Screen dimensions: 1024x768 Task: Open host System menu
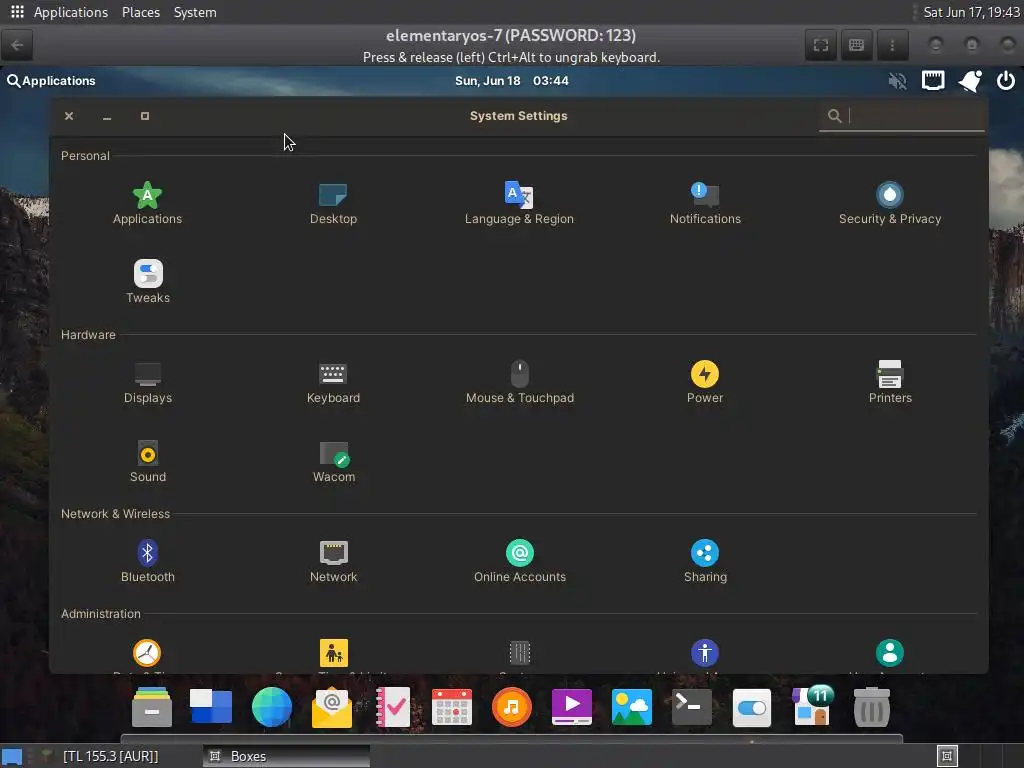pyautogui.click(x=195, y=12)
